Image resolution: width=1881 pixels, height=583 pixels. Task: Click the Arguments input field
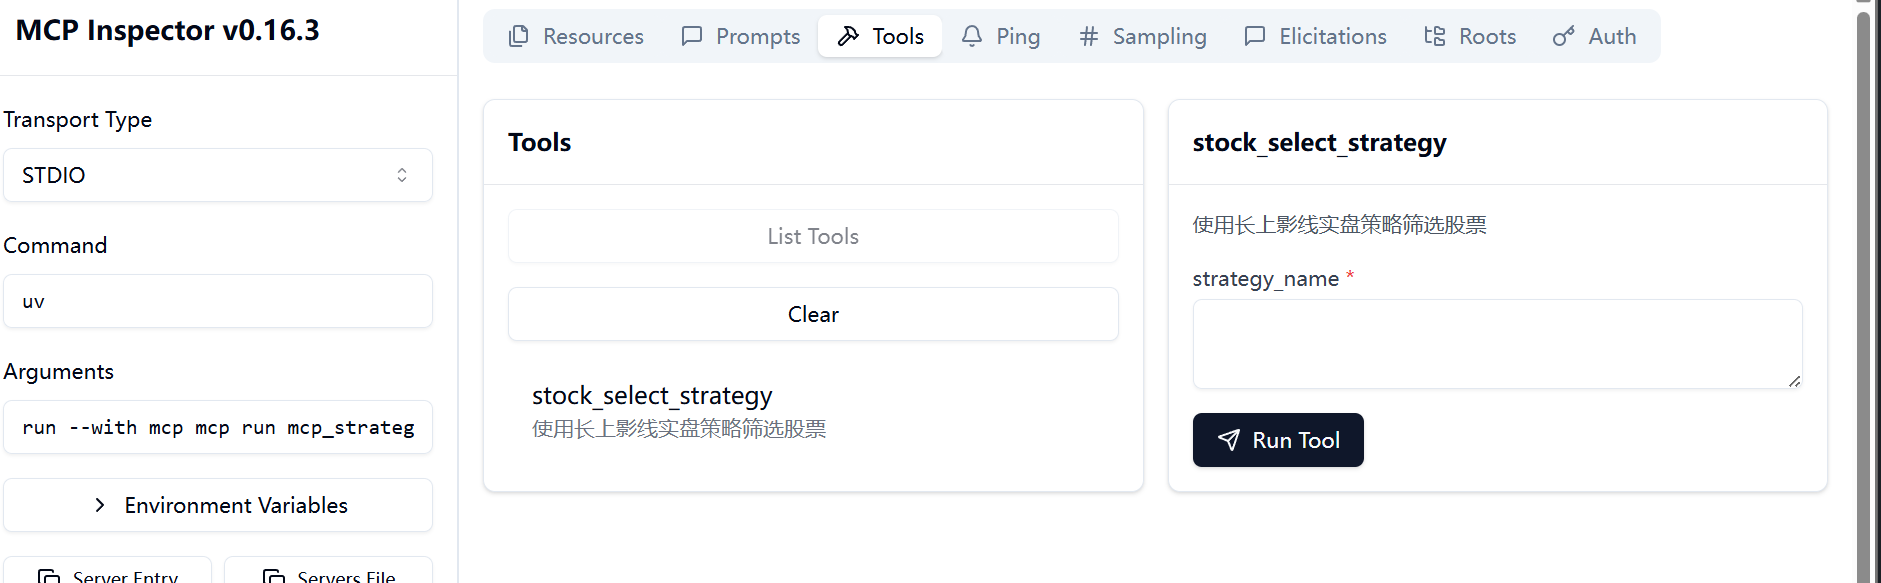[218, 427]
